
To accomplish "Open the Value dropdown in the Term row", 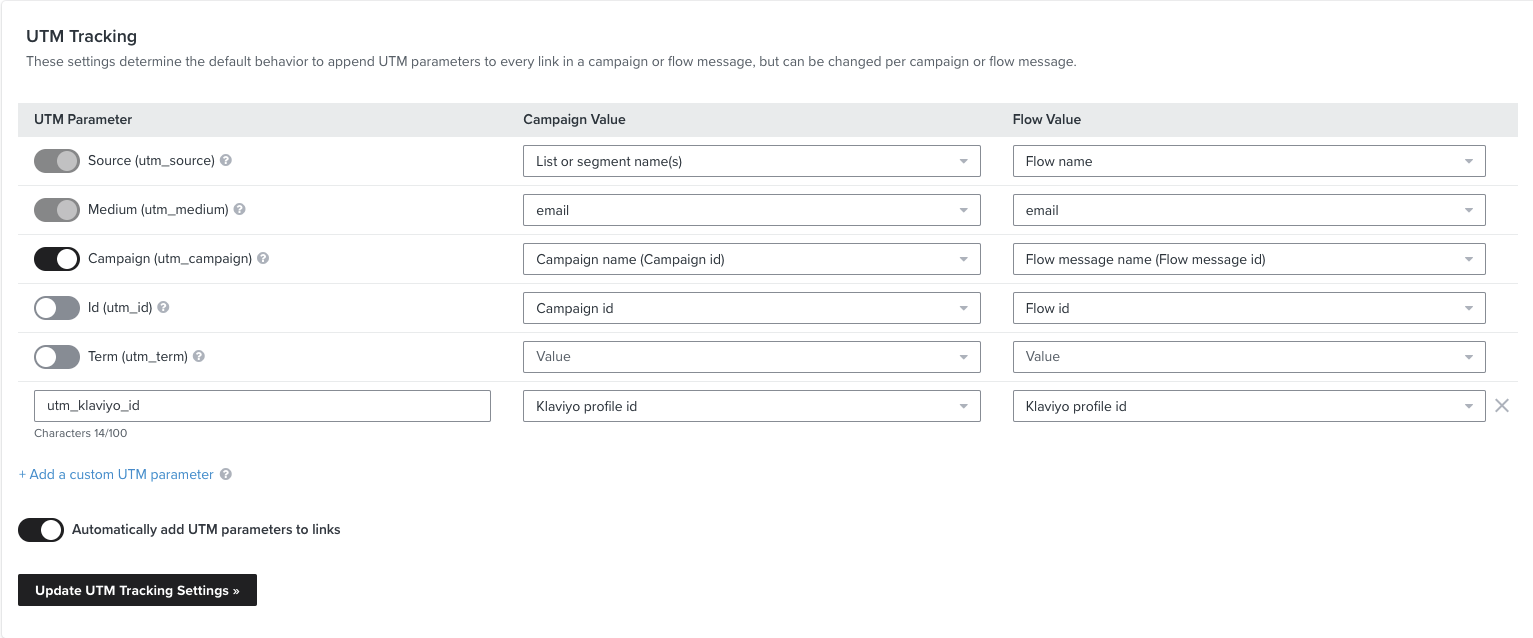I will pyautogui.click(x=751, y=357).
